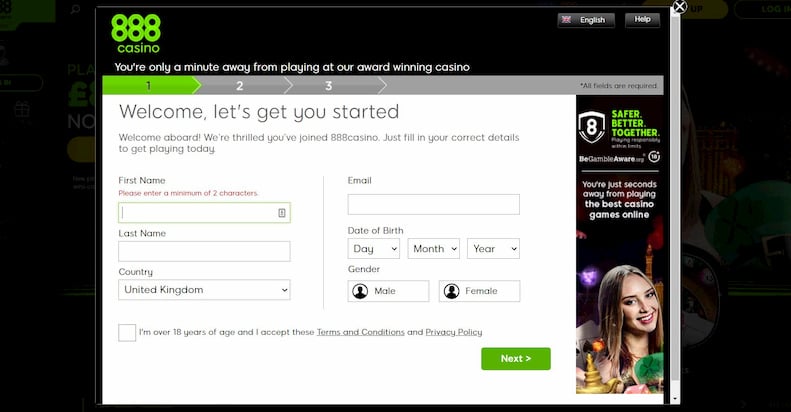Click '*All fields are required' note
Screen dimensions: 791x412
coord(618,86)
